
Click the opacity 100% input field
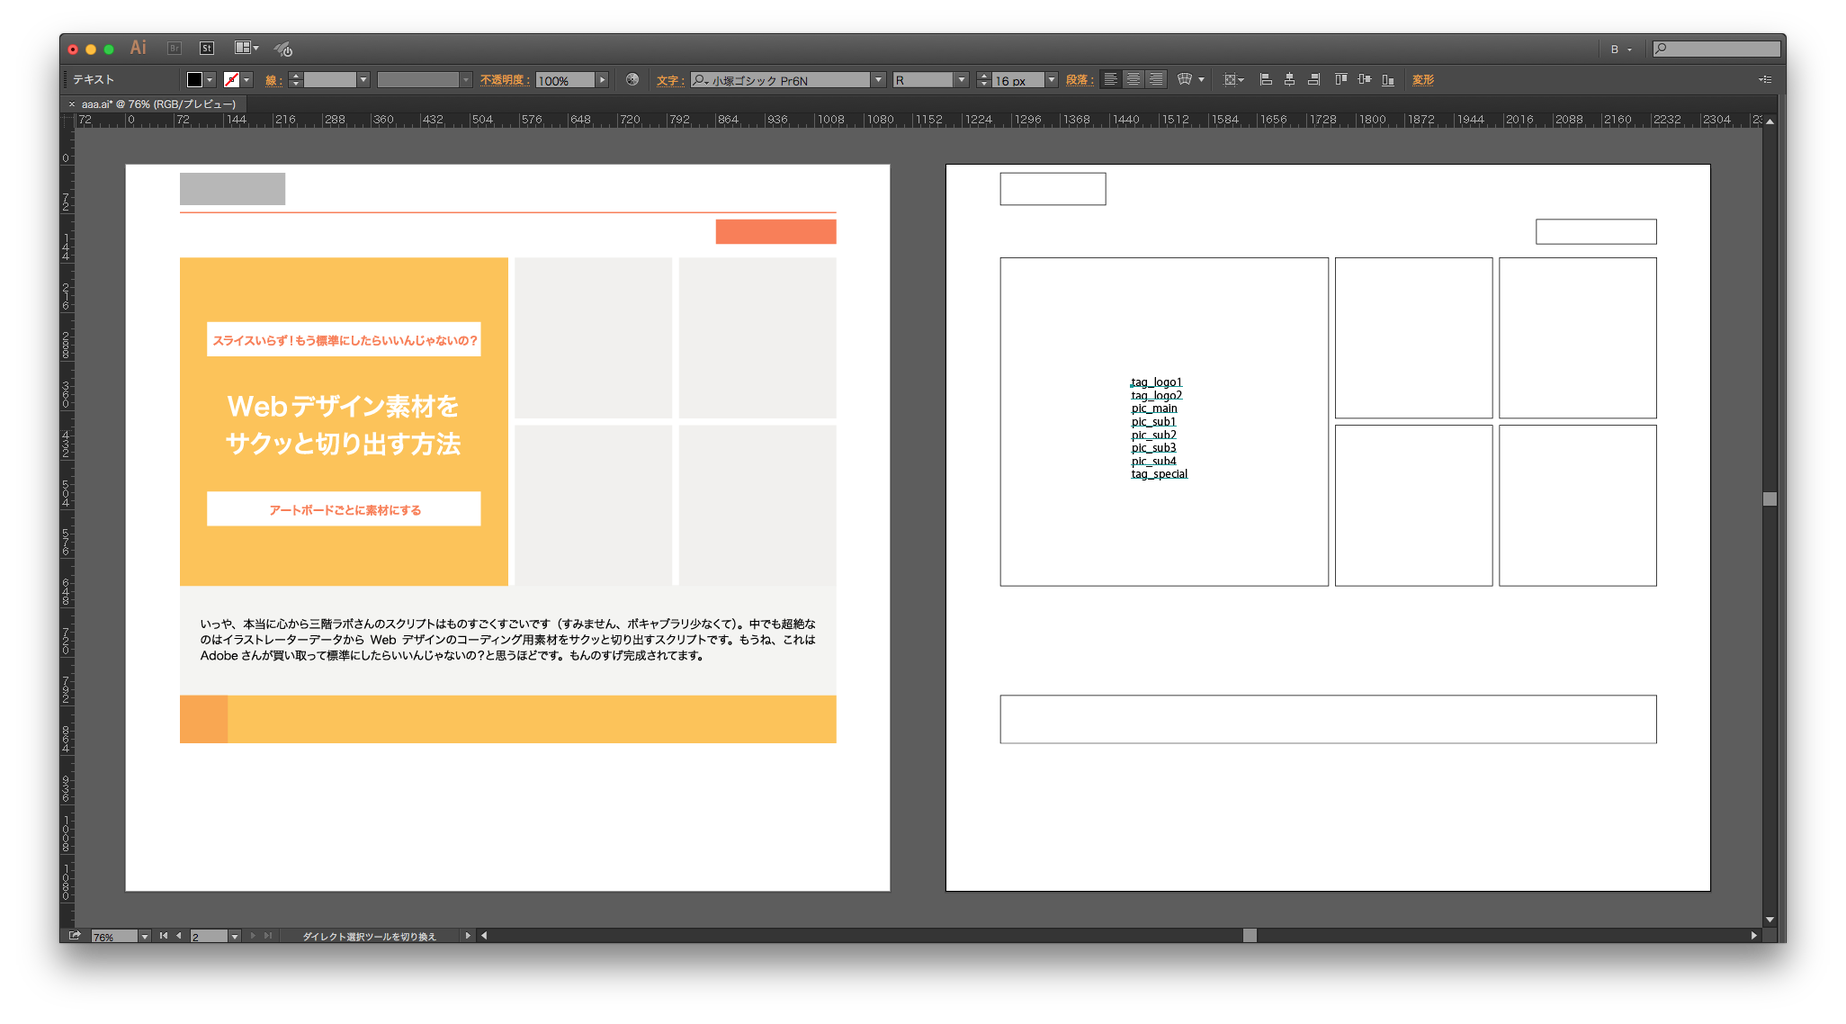(x=565, y=80)
